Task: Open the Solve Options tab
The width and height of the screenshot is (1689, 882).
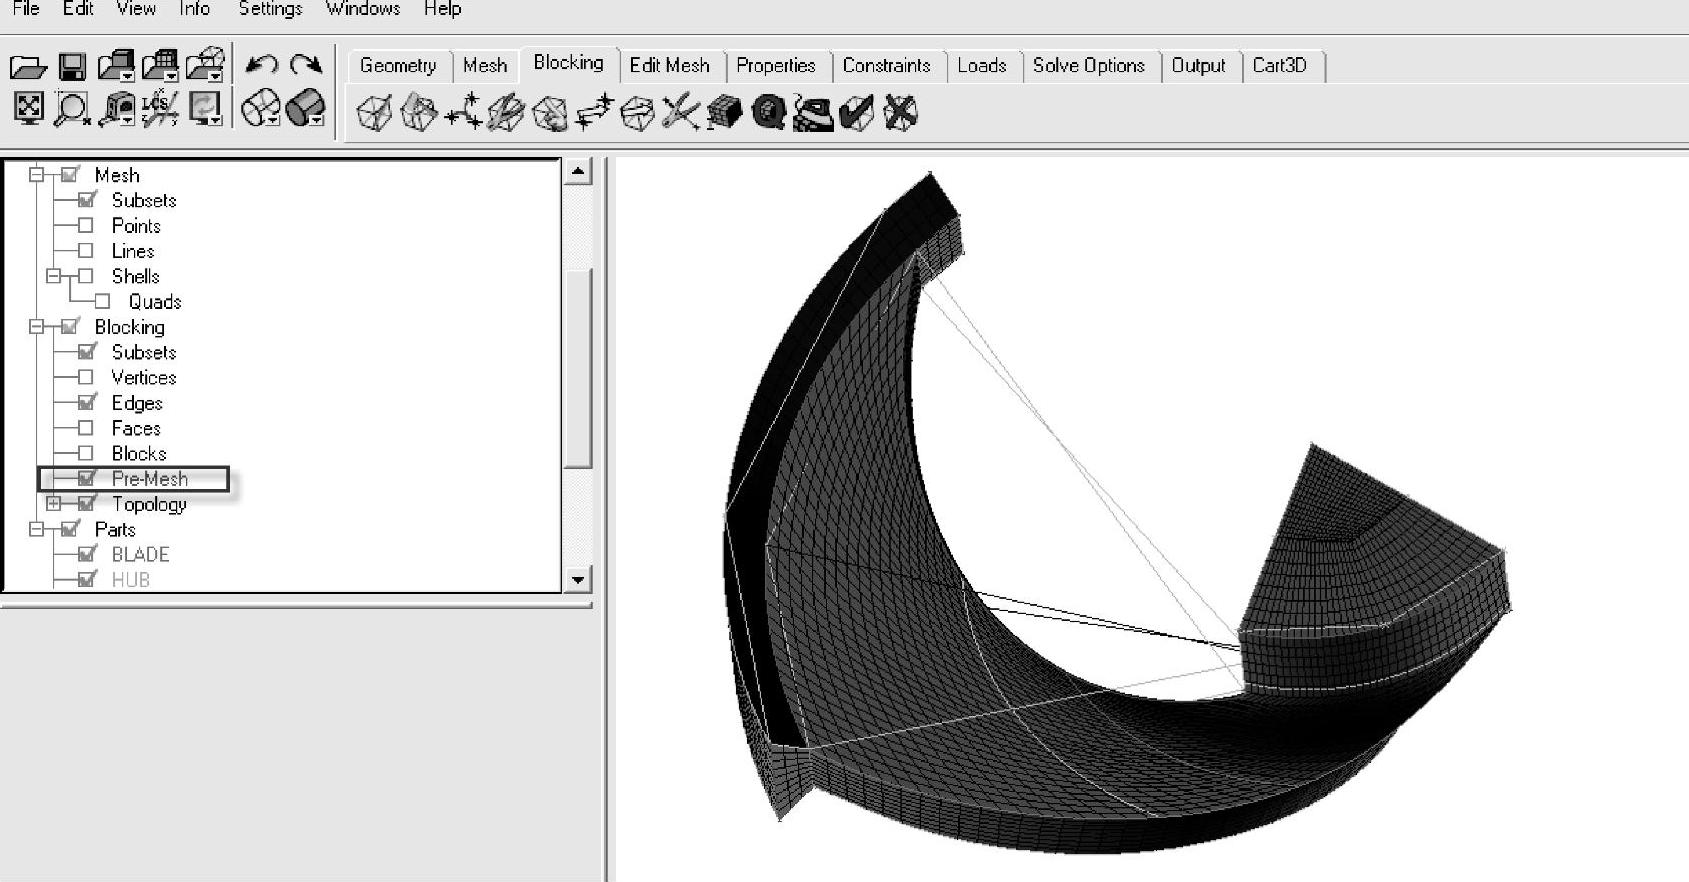Action: pyautogui.click(x=1088, y=65)
